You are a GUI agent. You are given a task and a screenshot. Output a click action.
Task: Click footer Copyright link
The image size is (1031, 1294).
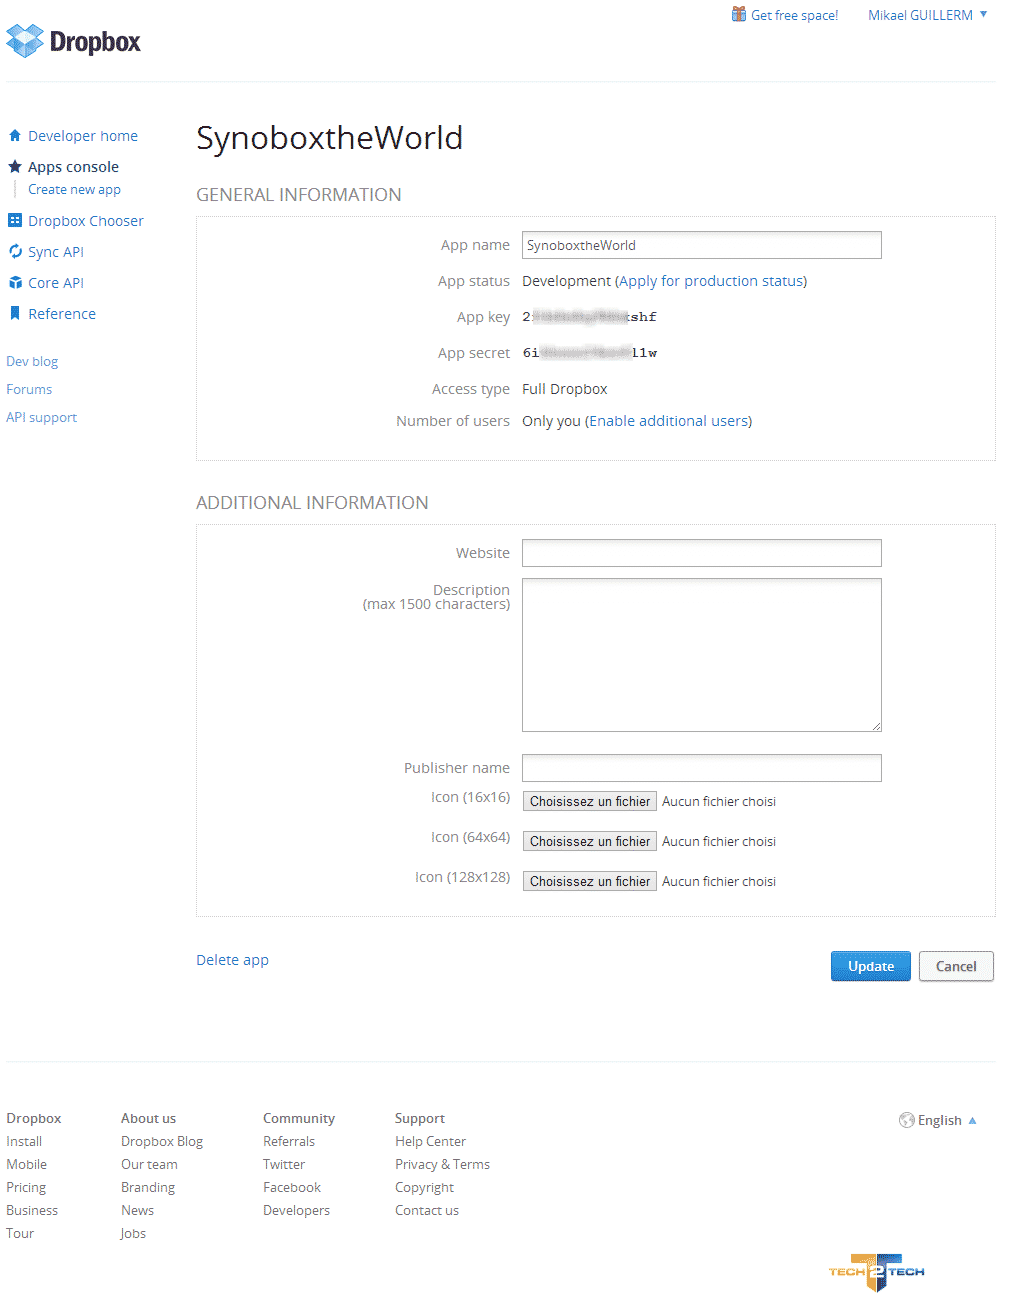click(x=424, y=1188)
